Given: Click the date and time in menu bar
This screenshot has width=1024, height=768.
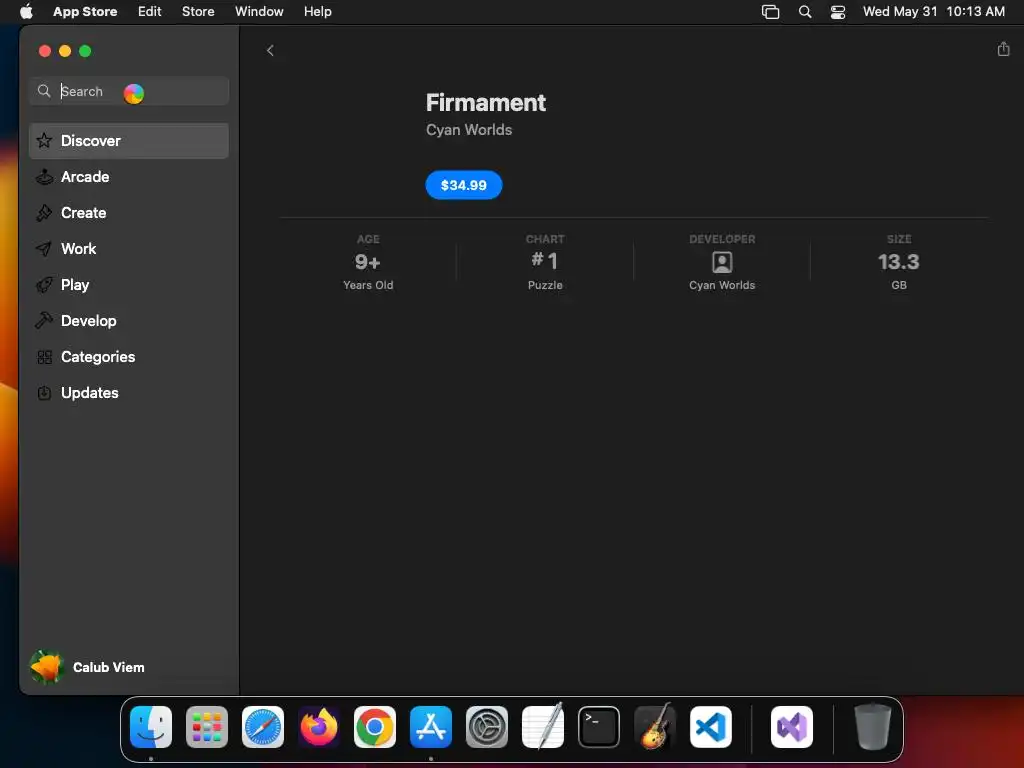Looking at the screenshot, I should [x=933, y=11].
